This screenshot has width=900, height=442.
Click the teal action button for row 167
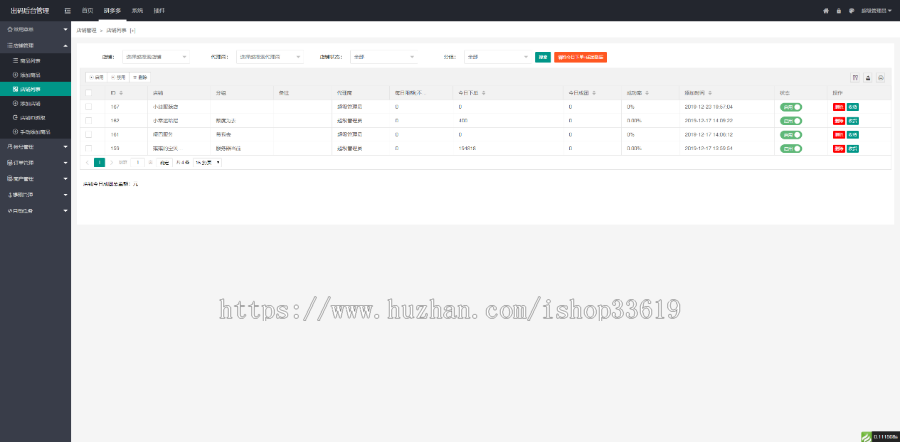853,107
